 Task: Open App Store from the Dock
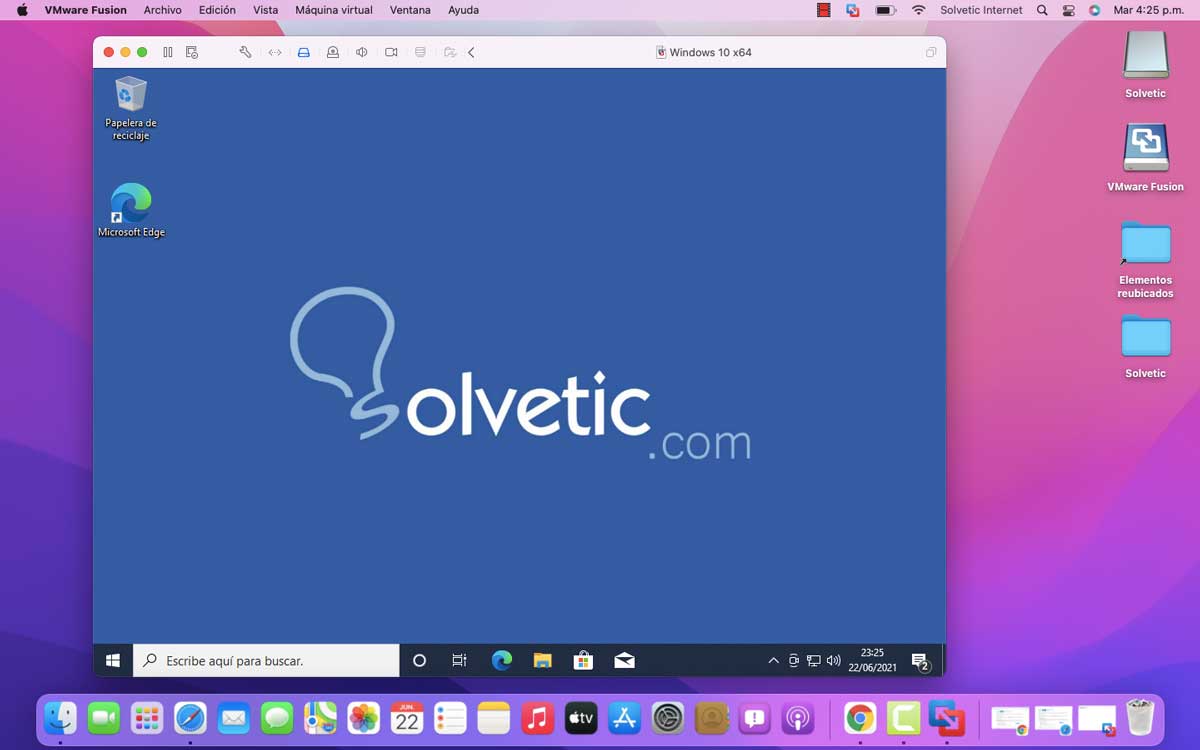(x=624, y=717)
